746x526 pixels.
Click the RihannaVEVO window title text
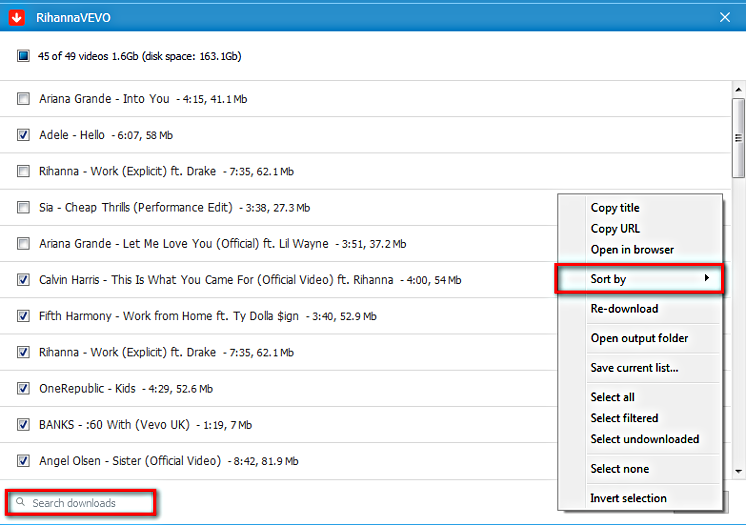click(x=73, y=18)
